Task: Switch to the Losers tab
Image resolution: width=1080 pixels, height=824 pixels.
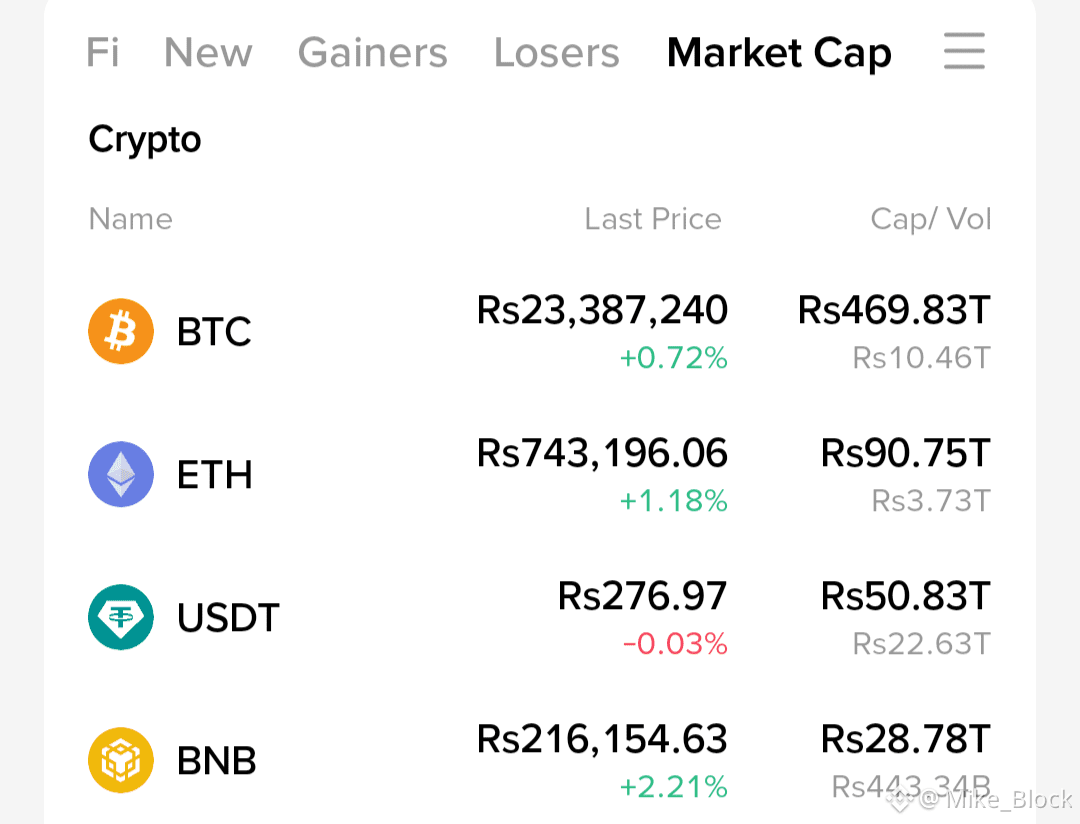Action: tap(557, 53)
